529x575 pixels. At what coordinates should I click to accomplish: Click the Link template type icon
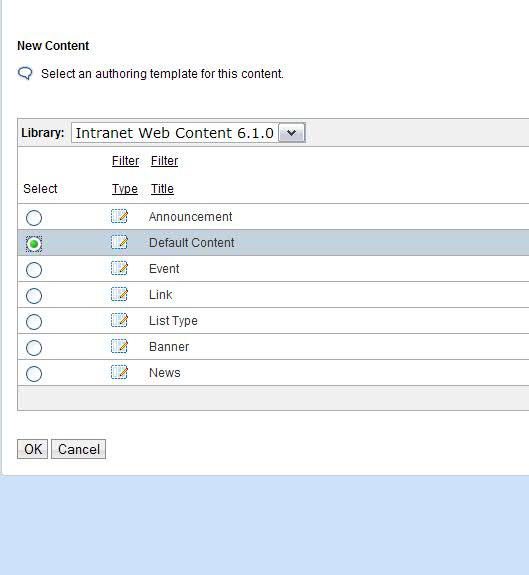pyautogui.click(x=119, y=294)
